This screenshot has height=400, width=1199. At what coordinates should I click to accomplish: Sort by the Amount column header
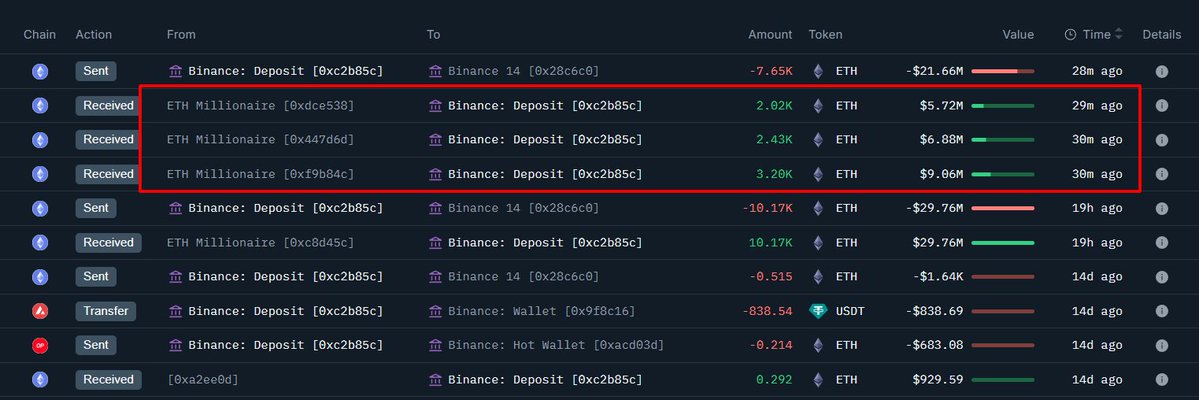pyautogui.click(x=770, y=34)
